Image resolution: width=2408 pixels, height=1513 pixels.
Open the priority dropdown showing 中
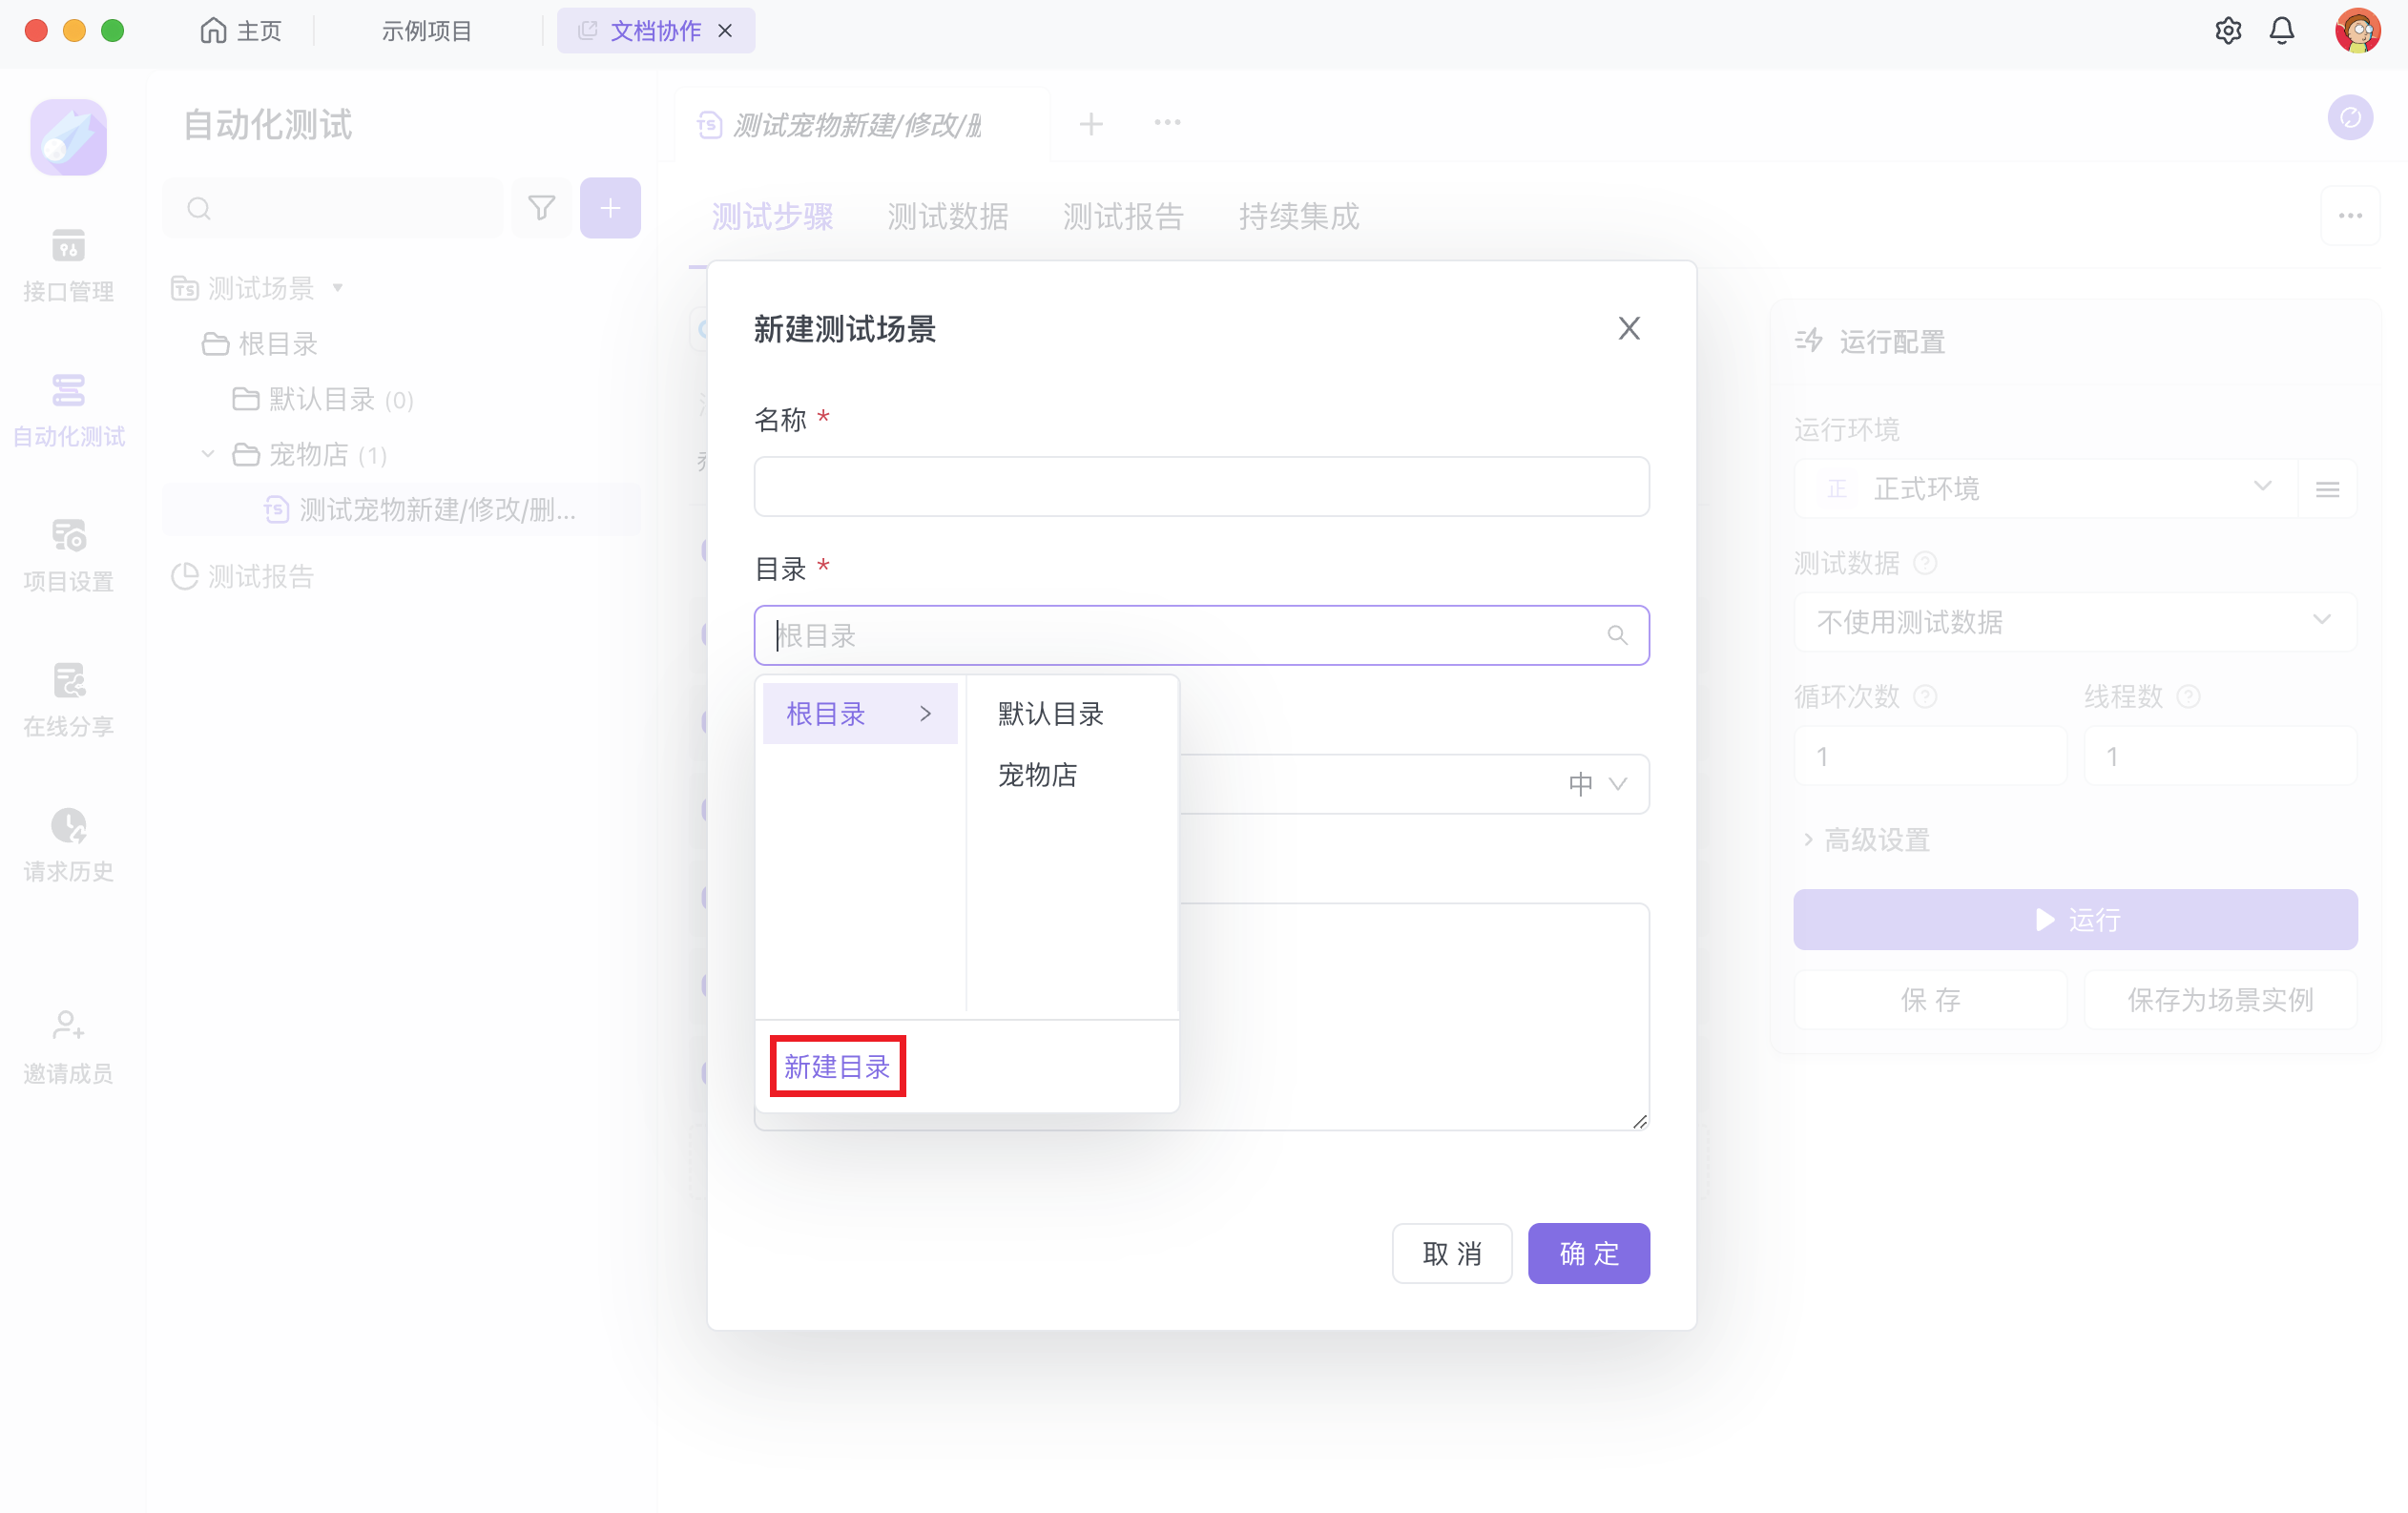point(1596,784)
